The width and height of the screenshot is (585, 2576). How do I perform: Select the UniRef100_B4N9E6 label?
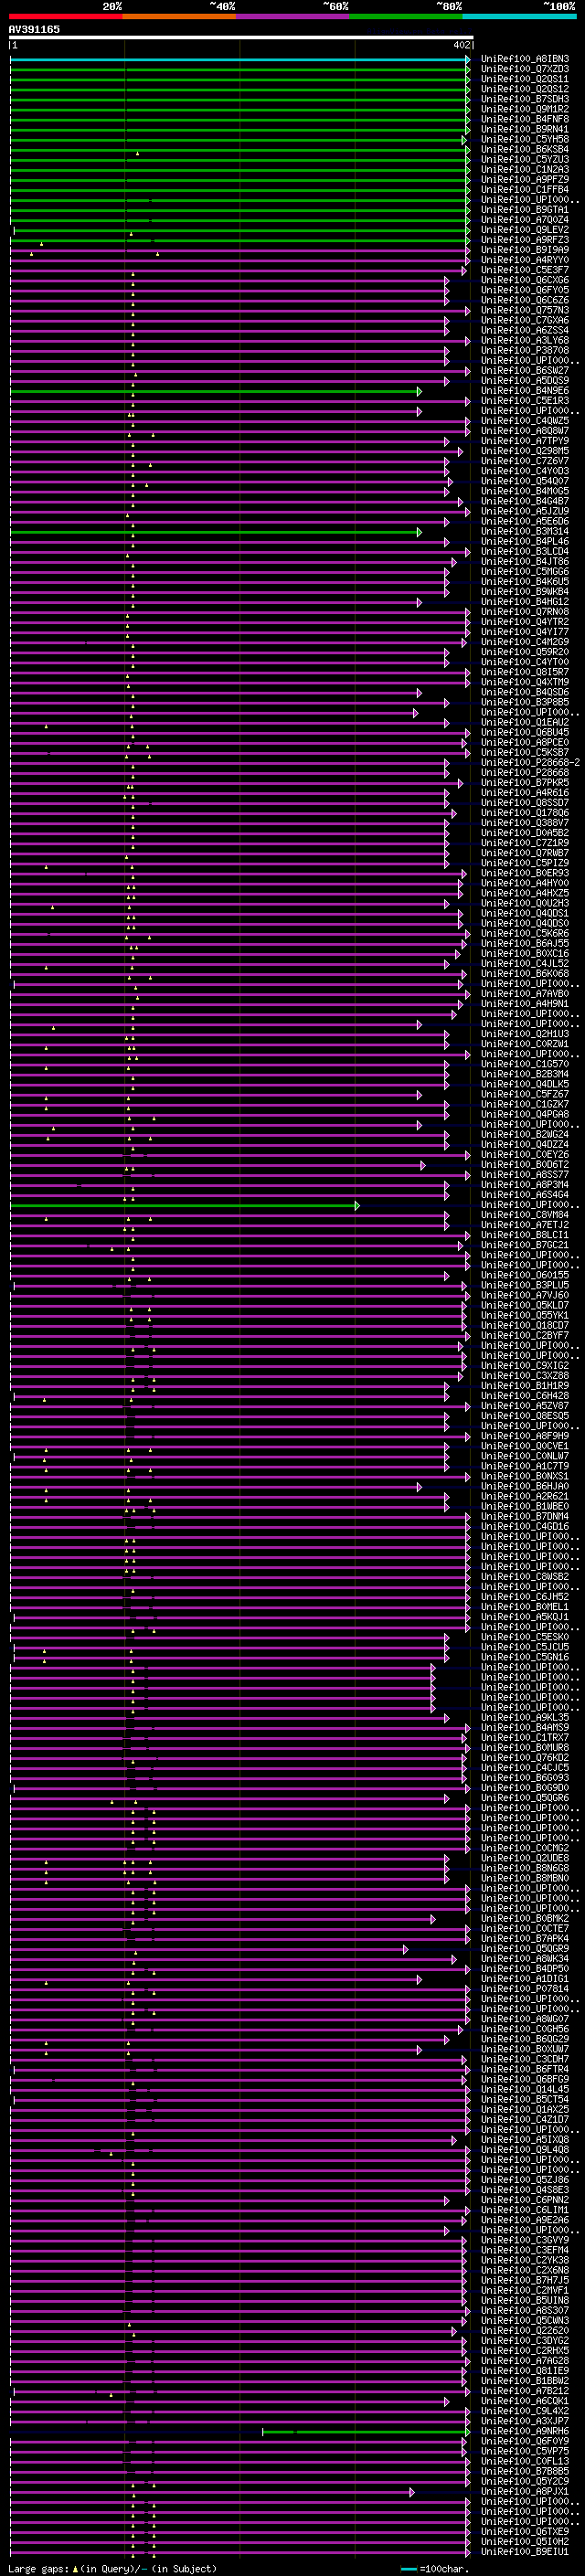click(525, 391)
